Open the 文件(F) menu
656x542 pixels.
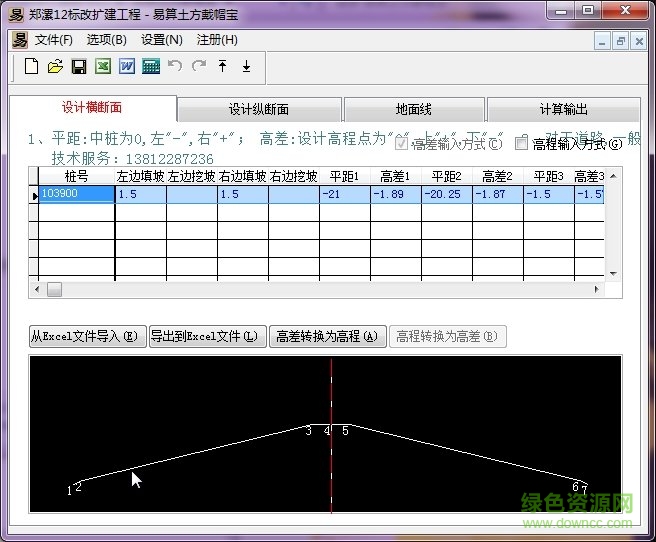[x=54, y=40]
